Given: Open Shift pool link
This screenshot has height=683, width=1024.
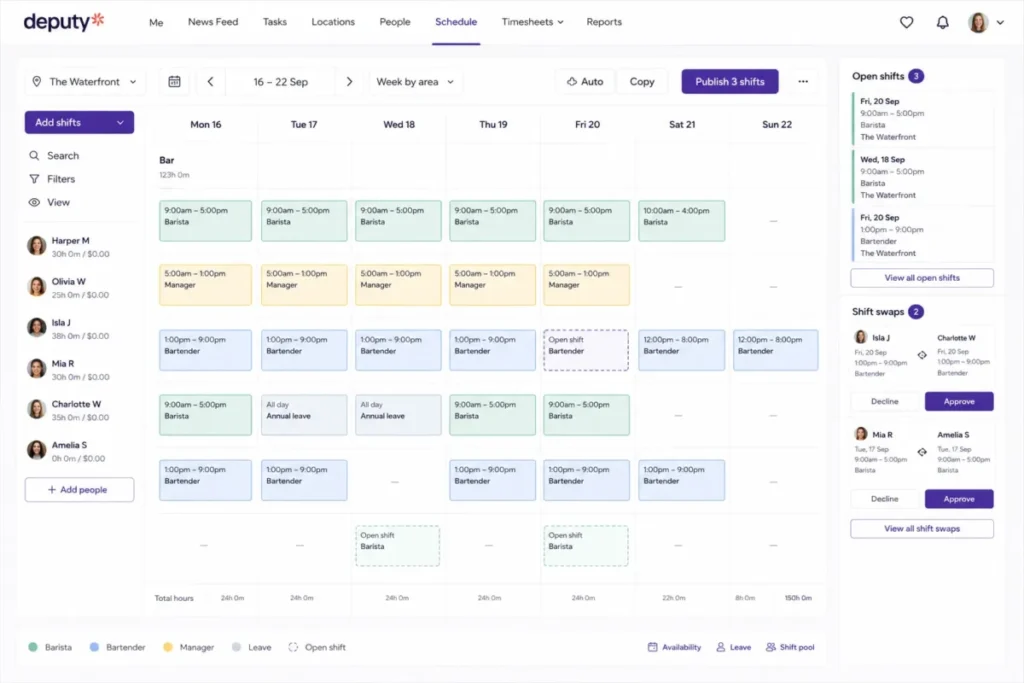Looking at the screenshot, I should pos(790,647).
